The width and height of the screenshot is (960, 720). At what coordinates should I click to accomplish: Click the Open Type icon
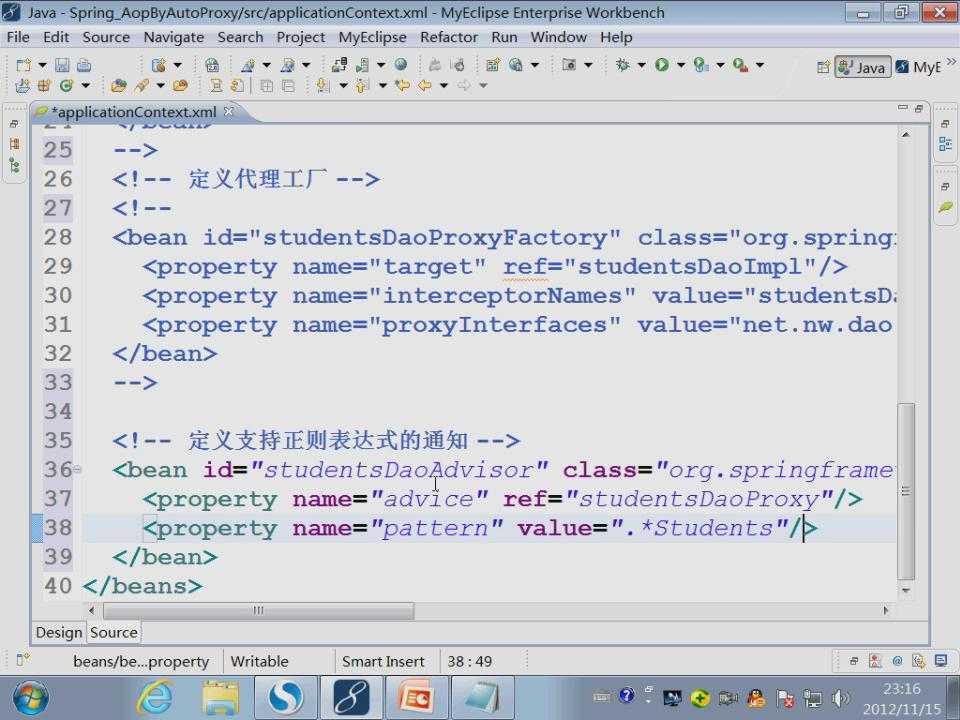119,86
